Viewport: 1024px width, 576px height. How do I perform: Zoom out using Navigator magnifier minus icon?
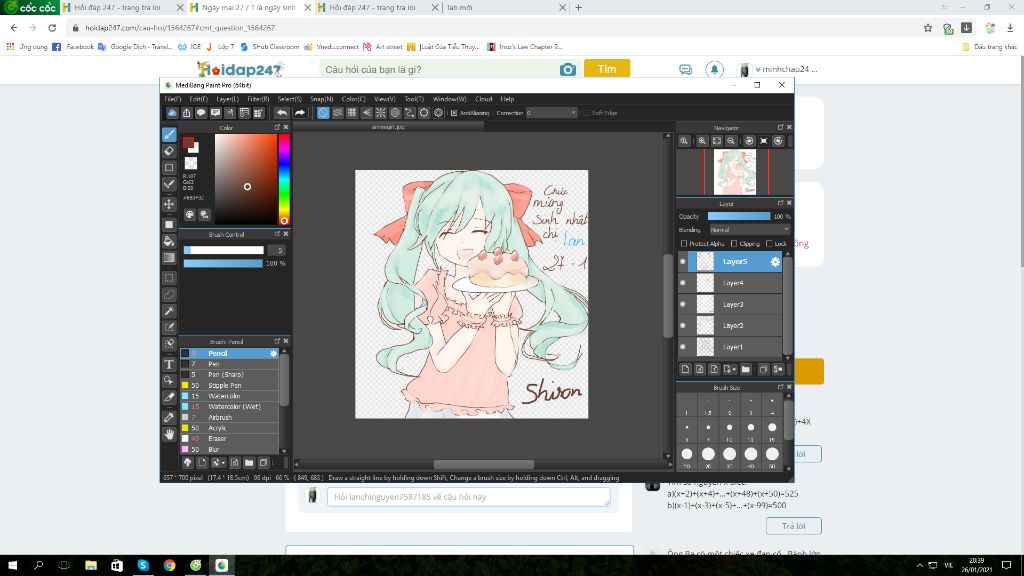(731, 141)
